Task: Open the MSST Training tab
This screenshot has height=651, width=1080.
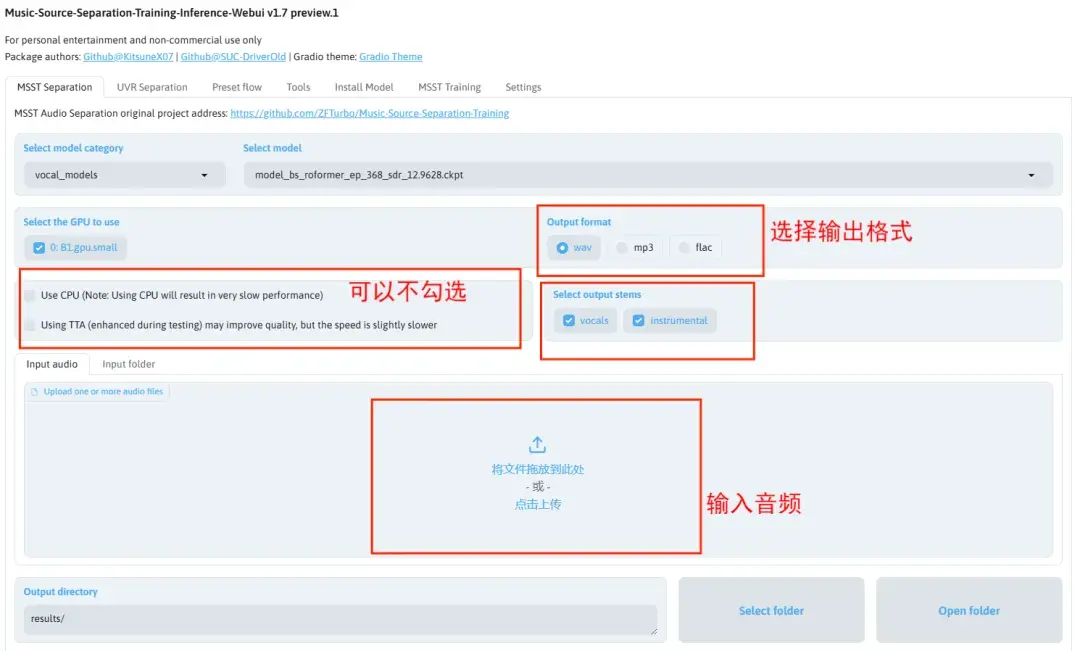Action: tap(449, 87)
